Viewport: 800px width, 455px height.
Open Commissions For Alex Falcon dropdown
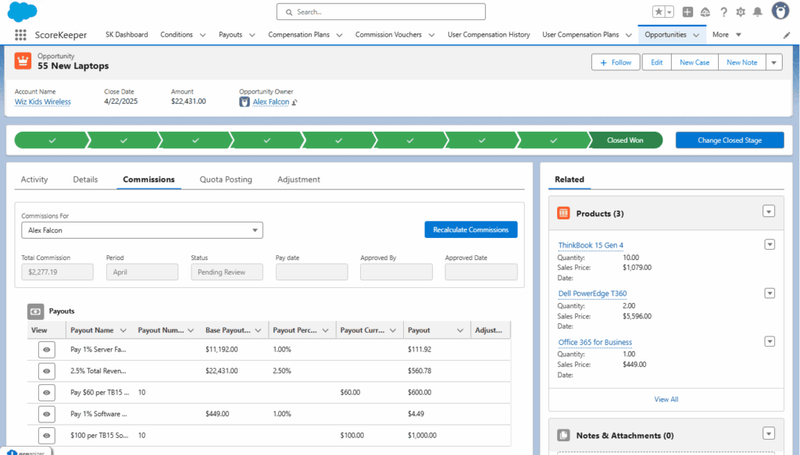[x=142, y=230]
